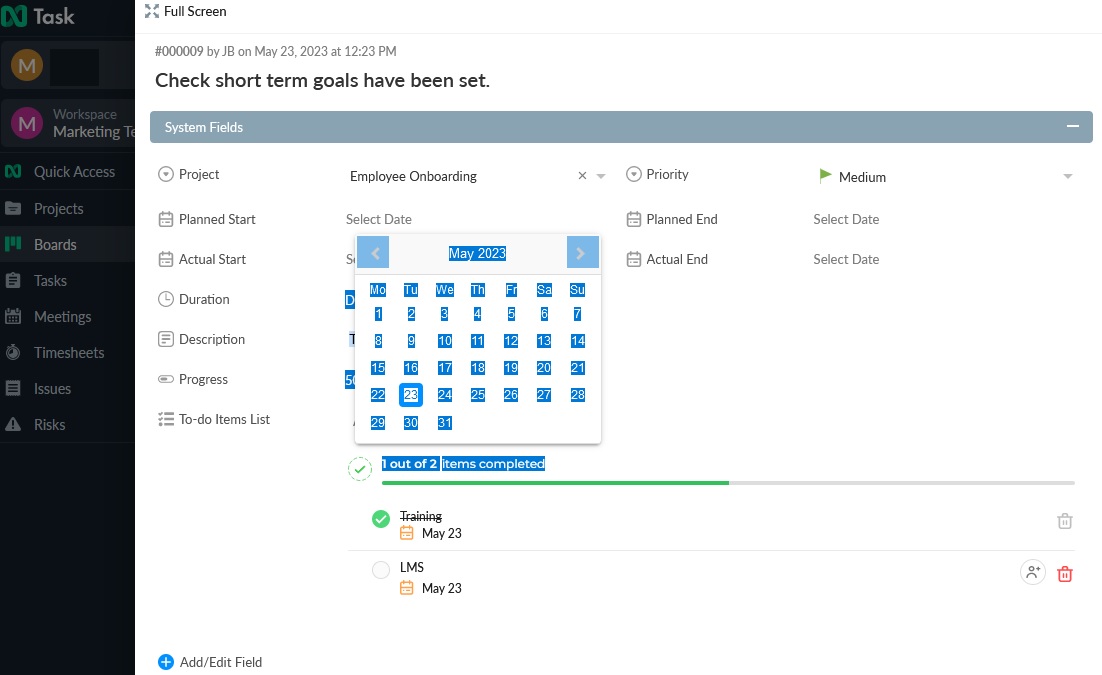Clear the Employee Onboarding project selection
Image resolution: width=1102 pixels, height=675 pixels.
point(582,176)
